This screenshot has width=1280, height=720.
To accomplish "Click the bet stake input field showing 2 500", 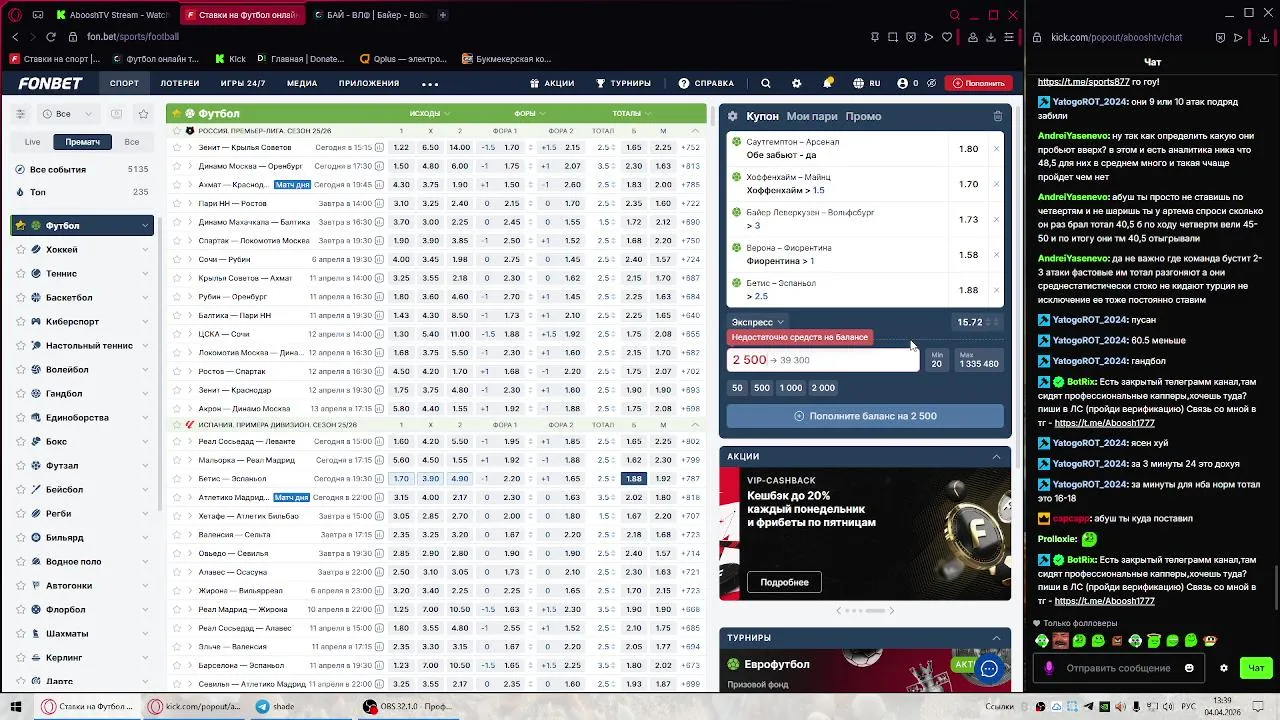I will 822,360.
